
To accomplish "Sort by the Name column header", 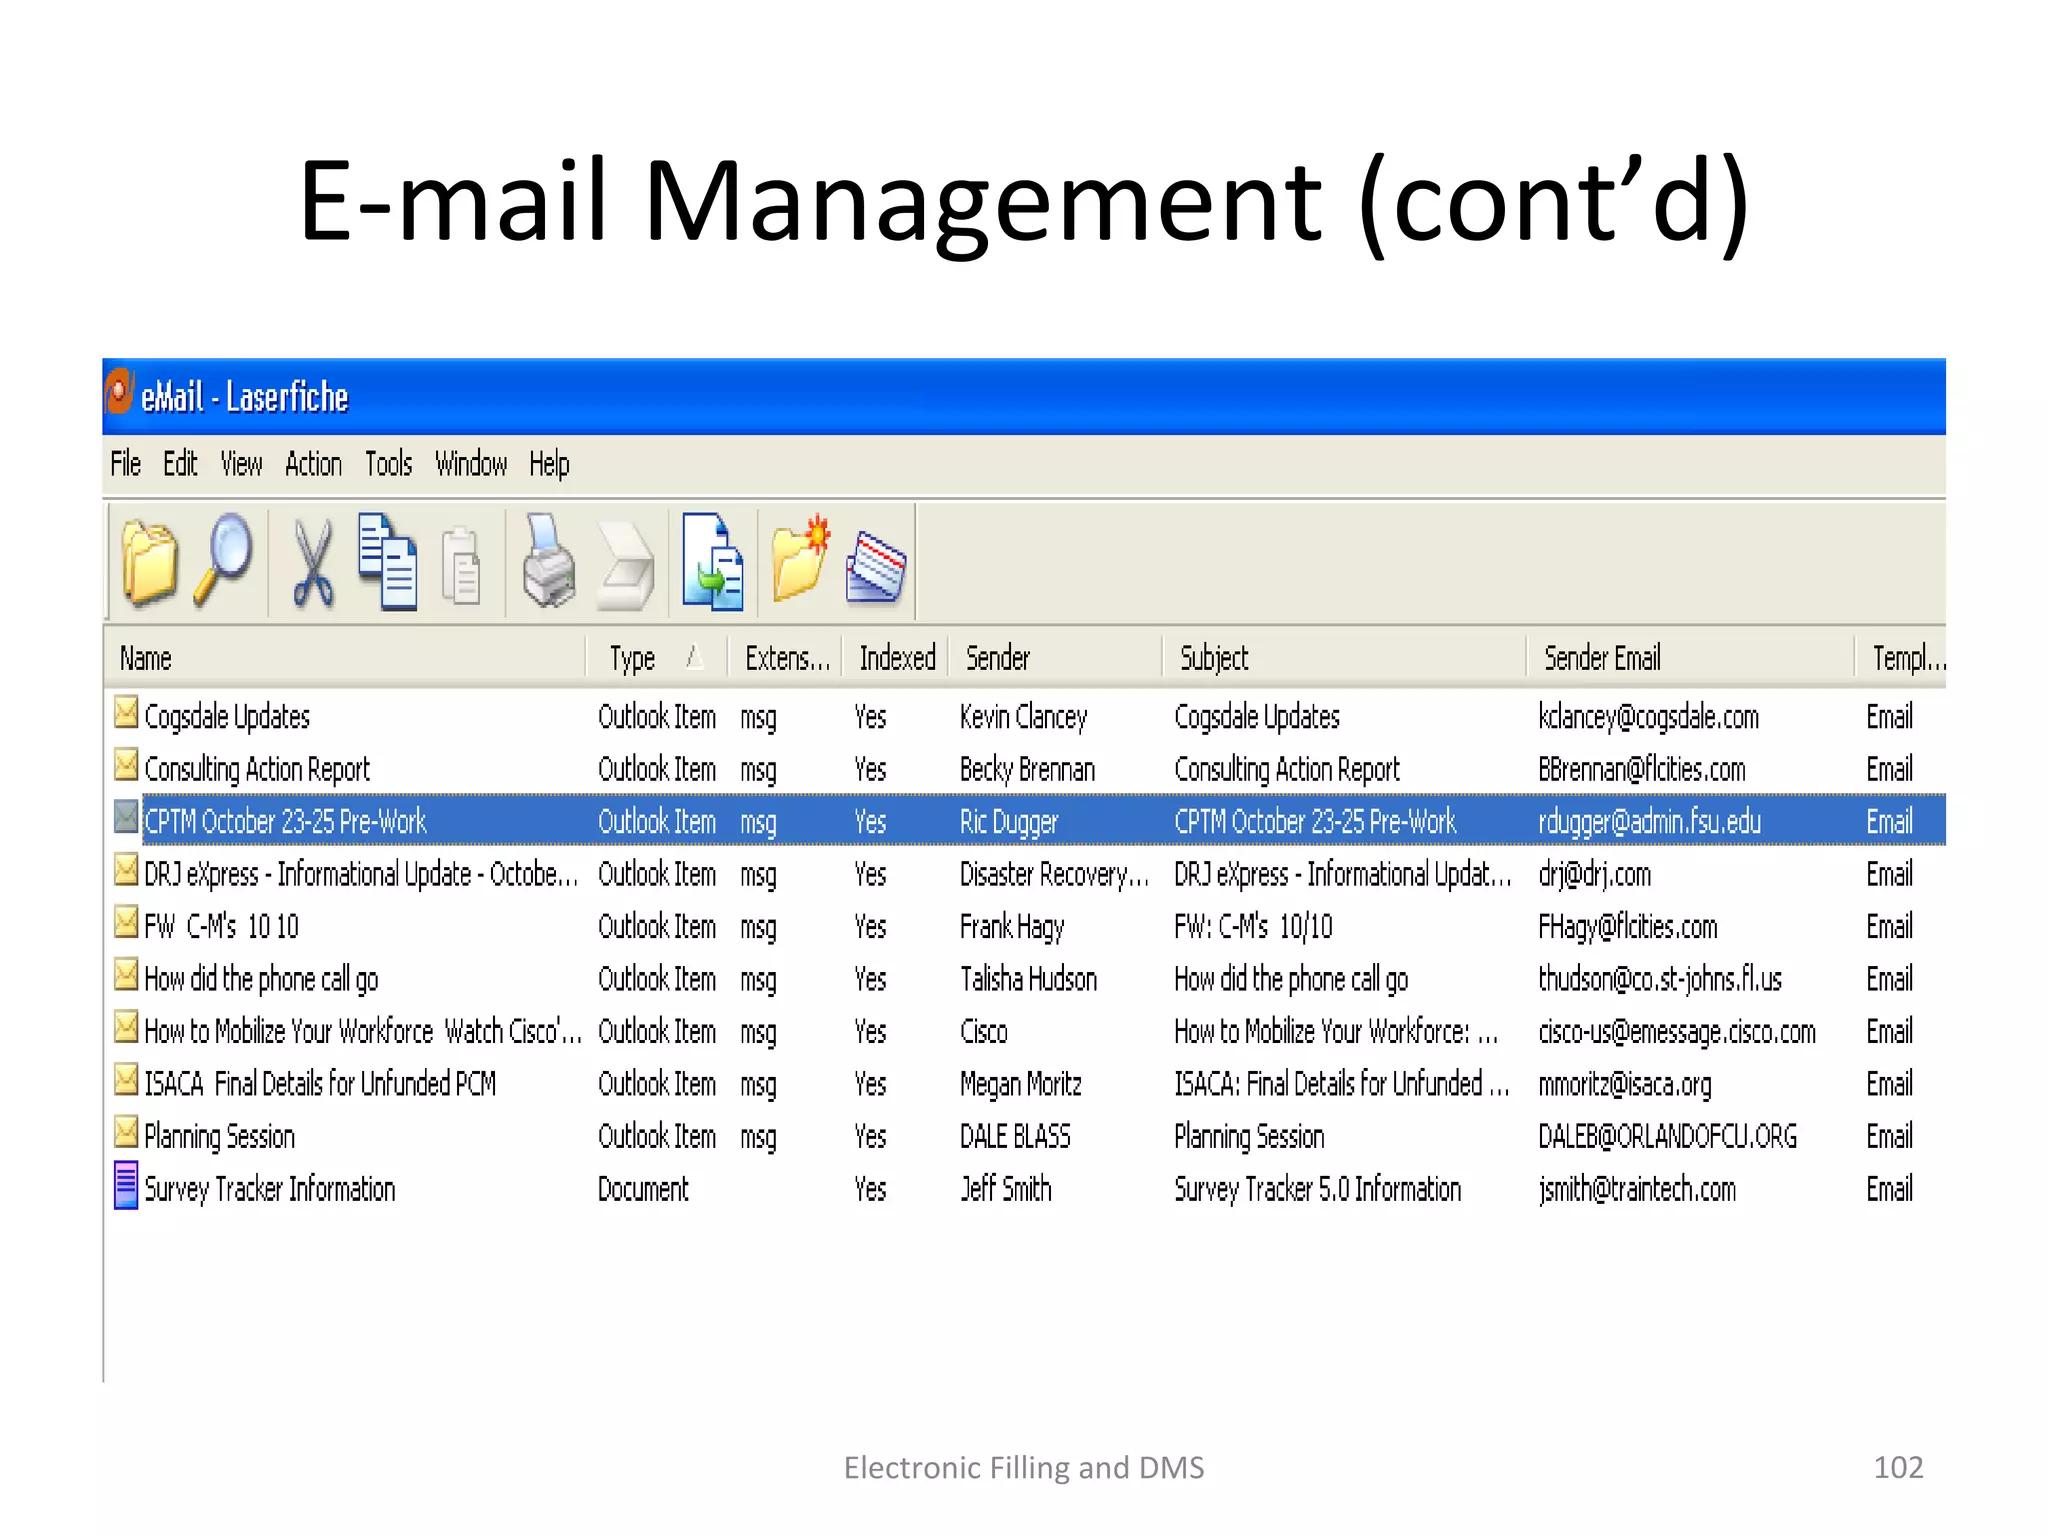I will (x=345, y=658).
